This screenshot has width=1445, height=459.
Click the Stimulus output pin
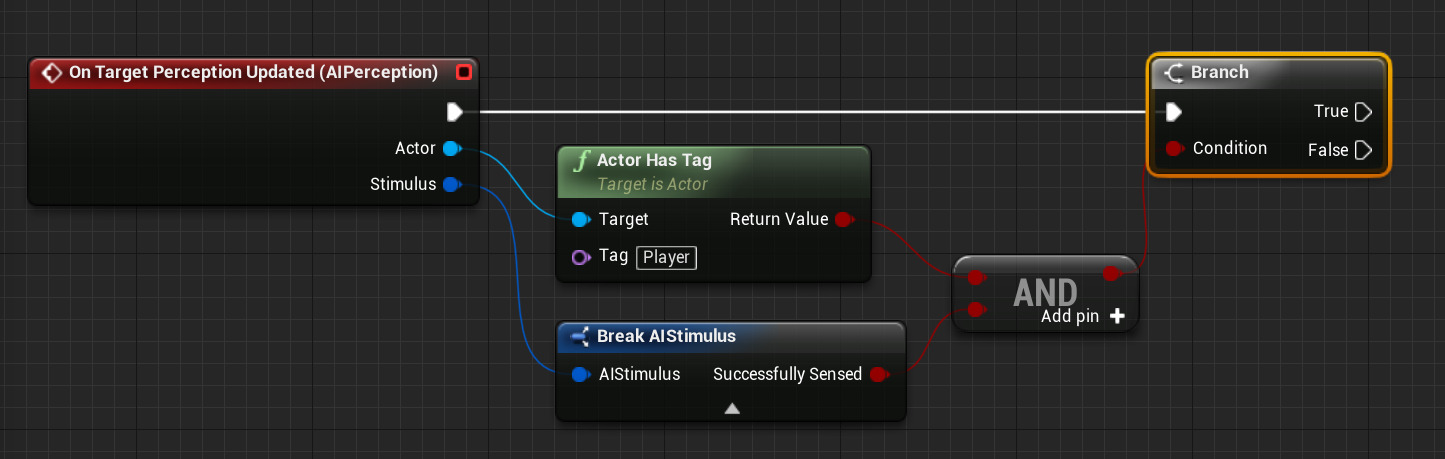451,184
